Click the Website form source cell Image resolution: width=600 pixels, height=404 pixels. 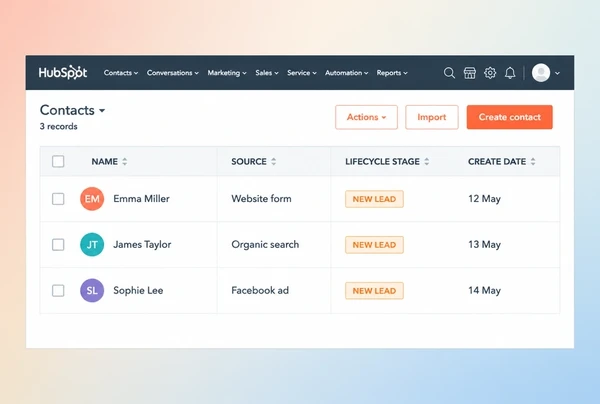(x=261, y=199)
